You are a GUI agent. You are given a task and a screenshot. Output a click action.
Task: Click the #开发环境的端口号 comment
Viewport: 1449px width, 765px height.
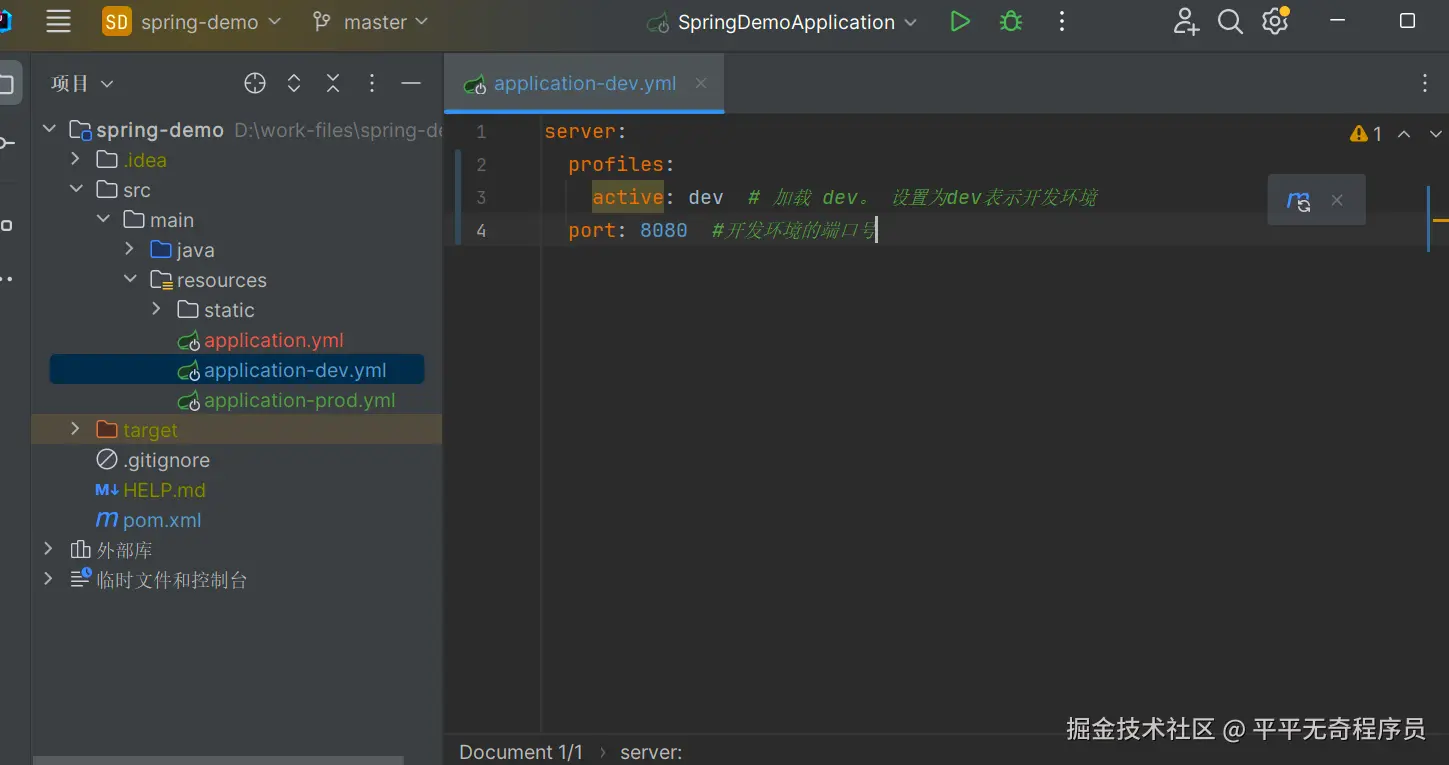click(794, 230)
